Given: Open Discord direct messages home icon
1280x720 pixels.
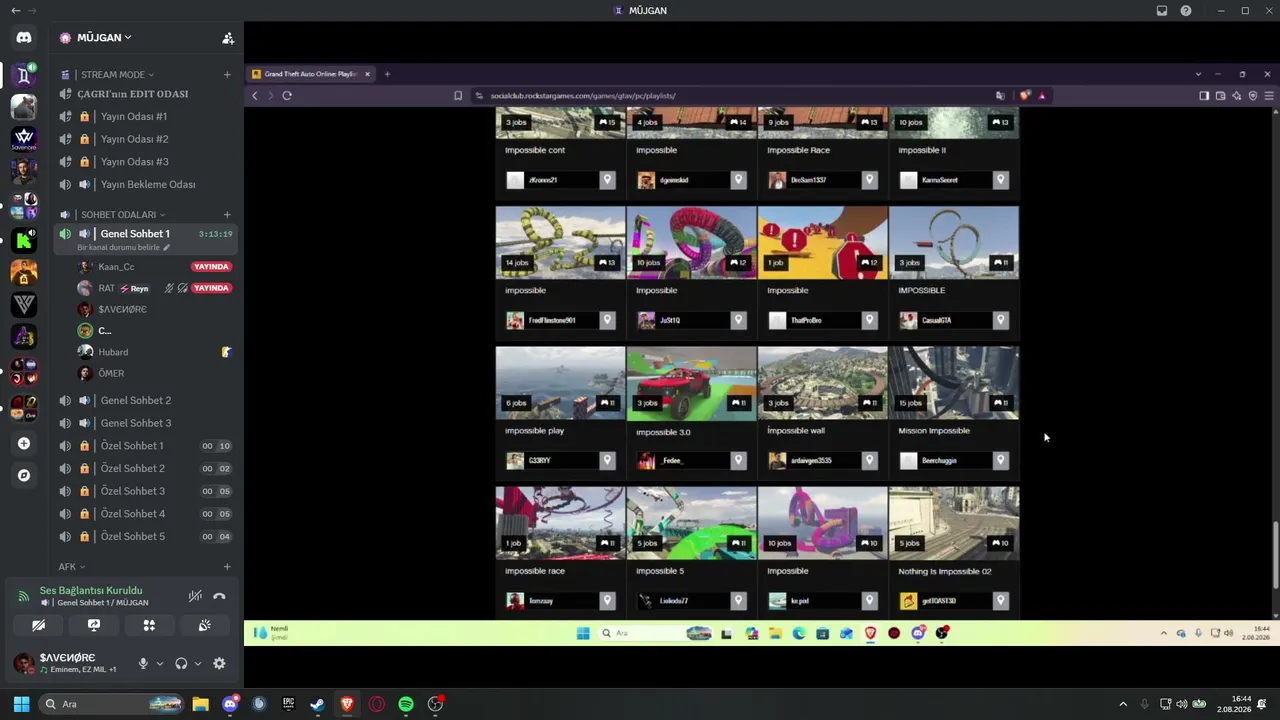Looking at the screenshot, I should click(24, 38).
